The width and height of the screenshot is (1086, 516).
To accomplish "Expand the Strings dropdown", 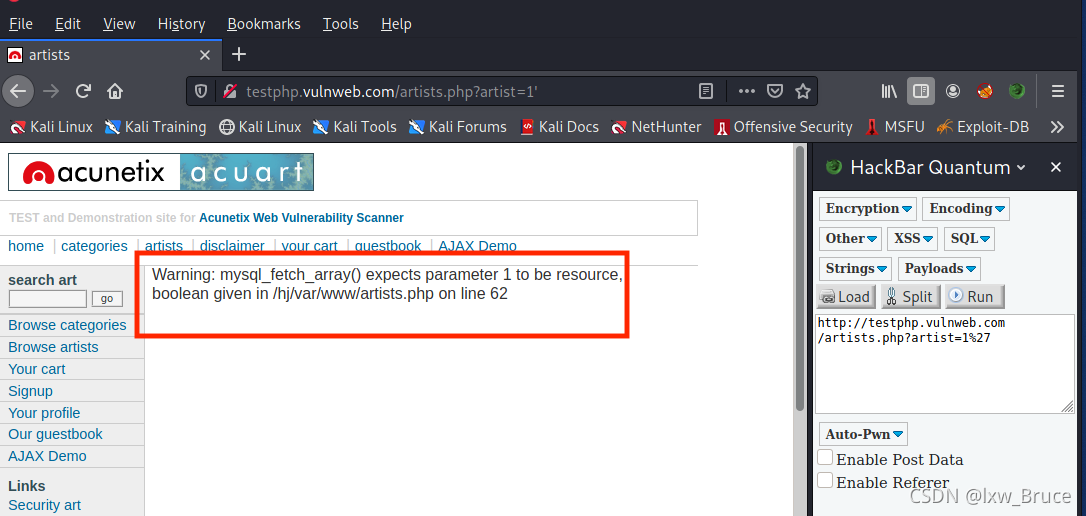I will (x=855, y=268).
